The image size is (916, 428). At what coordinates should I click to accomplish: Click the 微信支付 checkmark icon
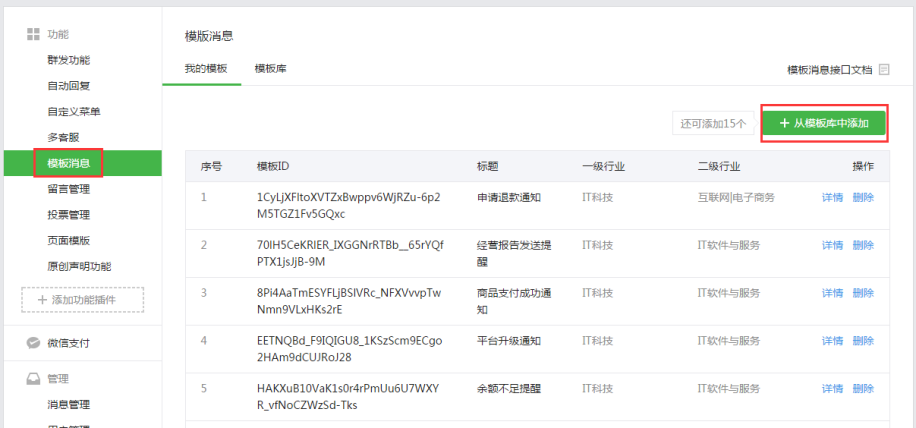[33, 343]
